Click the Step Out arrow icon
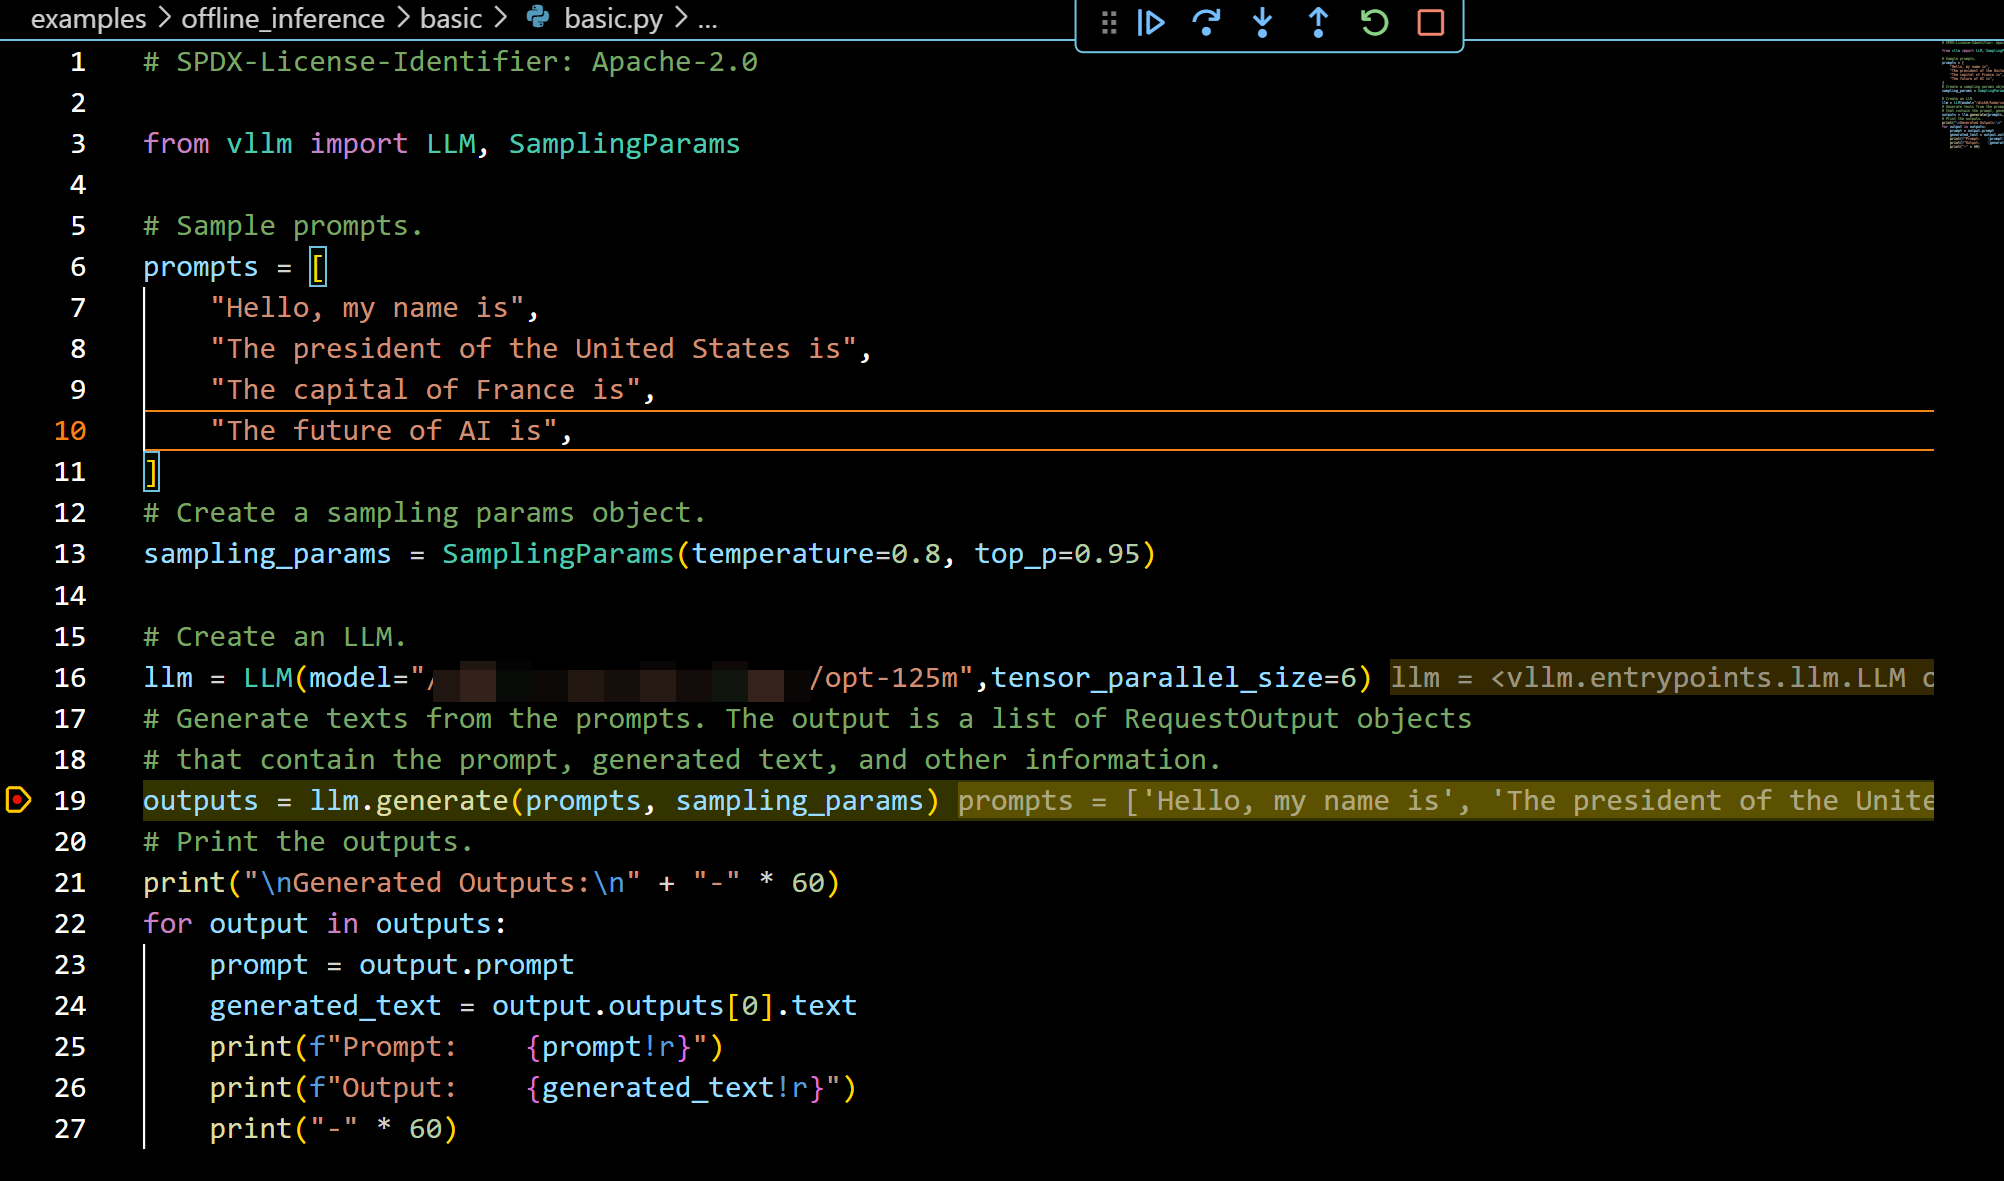The width and height of the screenshot is (2004, 1181). [1318, 22]
